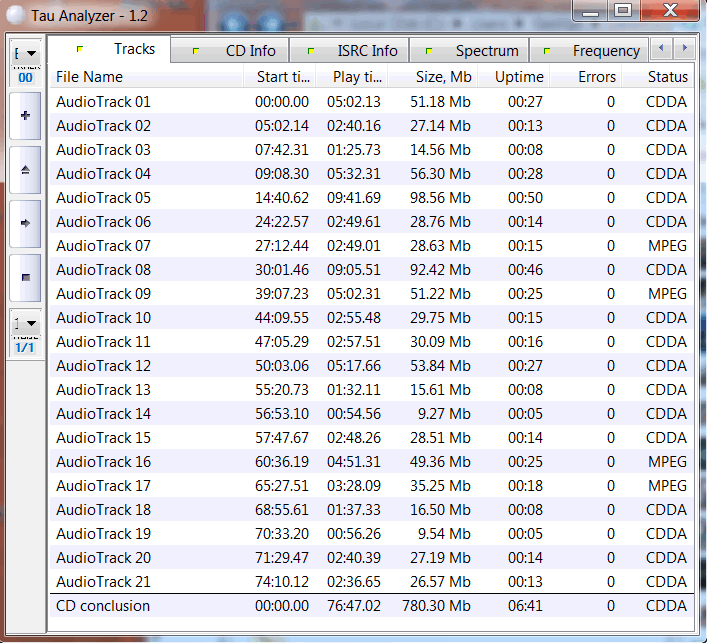Viewport: 707px width, 643px height.
Task: Click the right arrow start button
Action: pos(25,222)
